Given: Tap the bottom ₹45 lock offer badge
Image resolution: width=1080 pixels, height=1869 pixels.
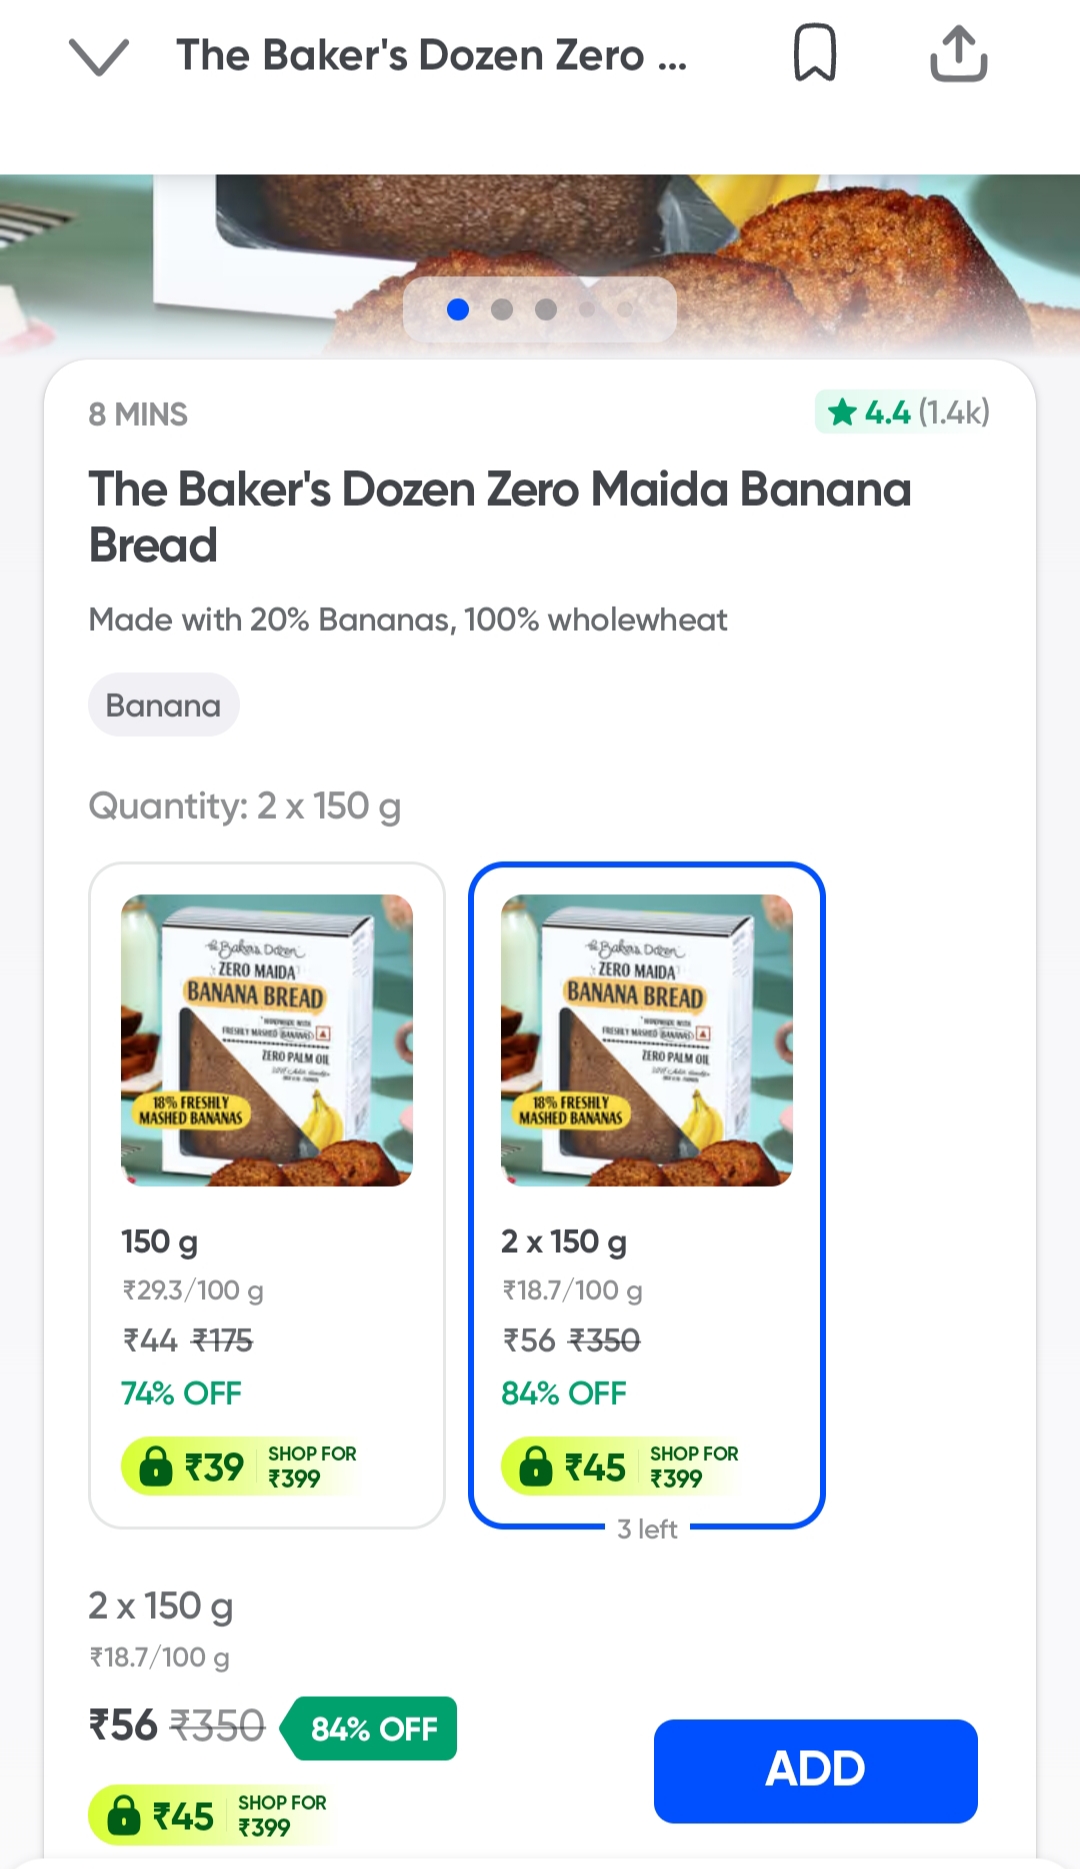Looking at the screenshot, I should click(210, 1815).
